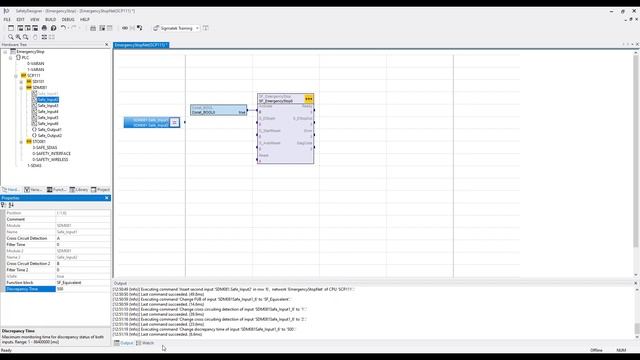
Task: Collapse the EmergencyStop root tree node
Action: (x=5, y=52)
